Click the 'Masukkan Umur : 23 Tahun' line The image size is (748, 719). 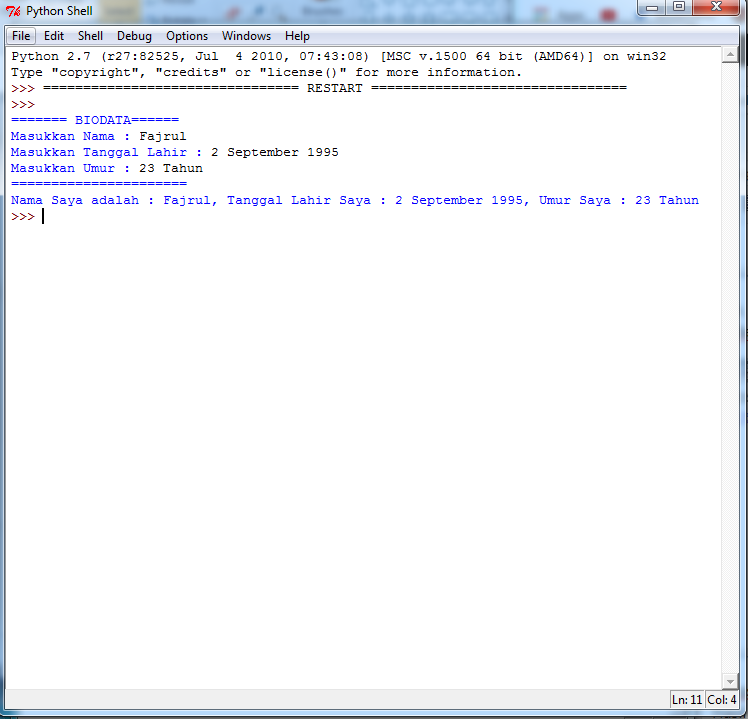pos(106,168)
